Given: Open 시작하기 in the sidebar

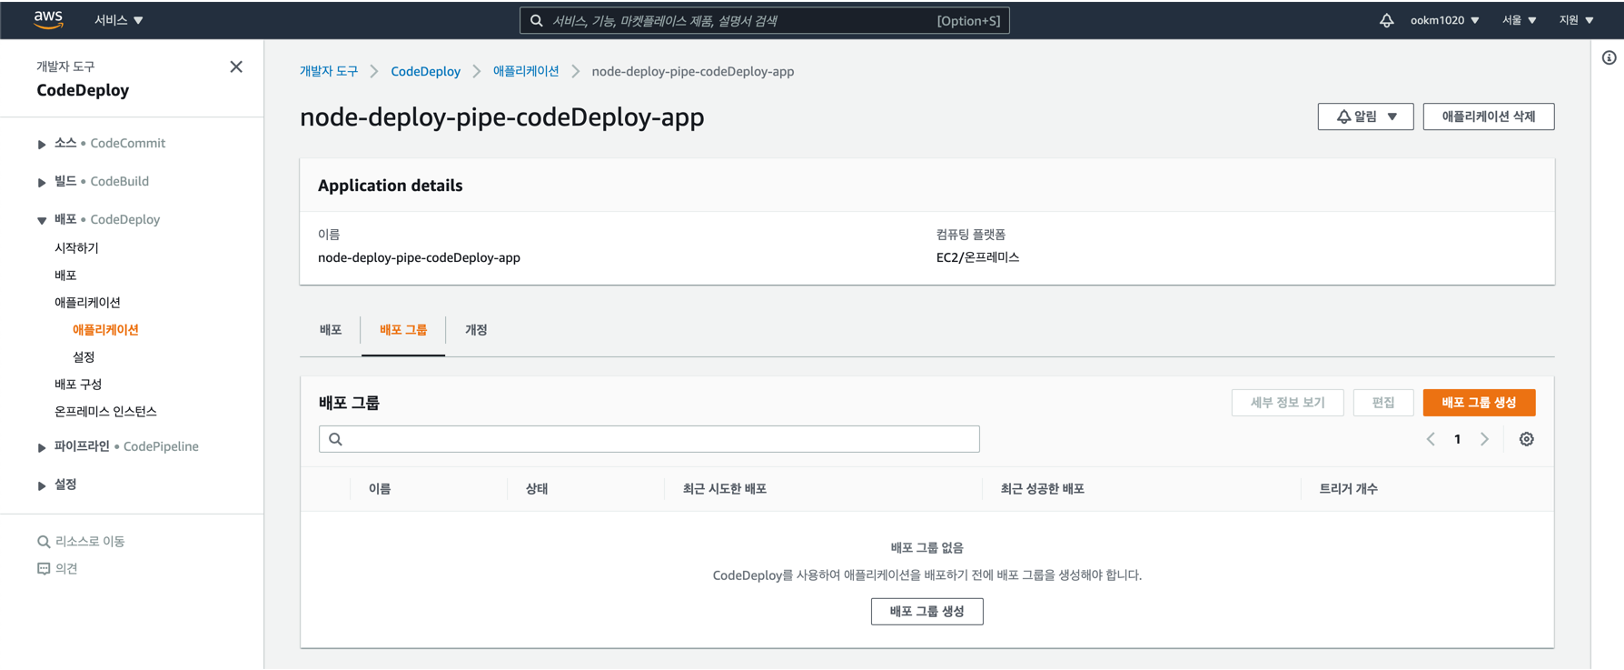Looking at the screenshot, I should pyautogui.click(x=76, y=248).
